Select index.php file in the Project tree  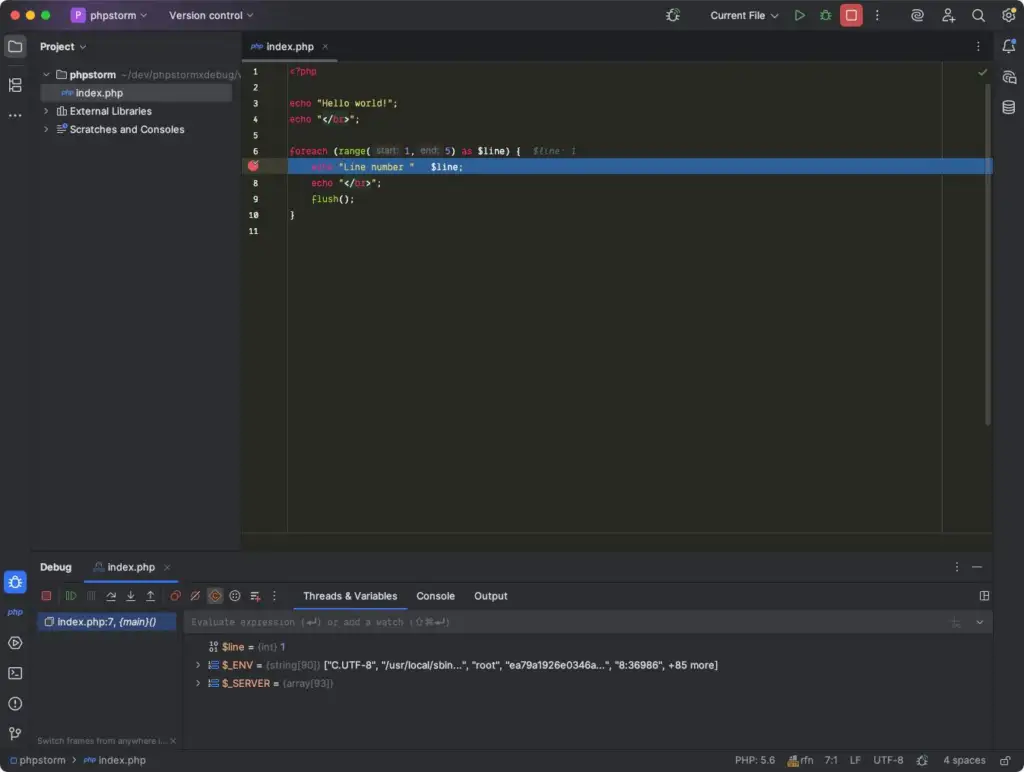tap(136, 93)
